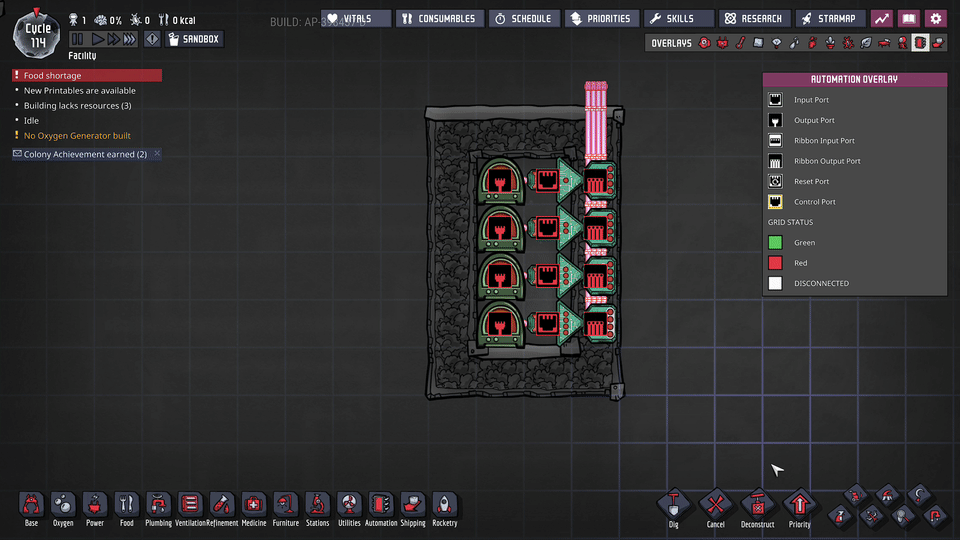Open the database codex book
The width and height of the screenshot is (960, 540).
point(909,18)
